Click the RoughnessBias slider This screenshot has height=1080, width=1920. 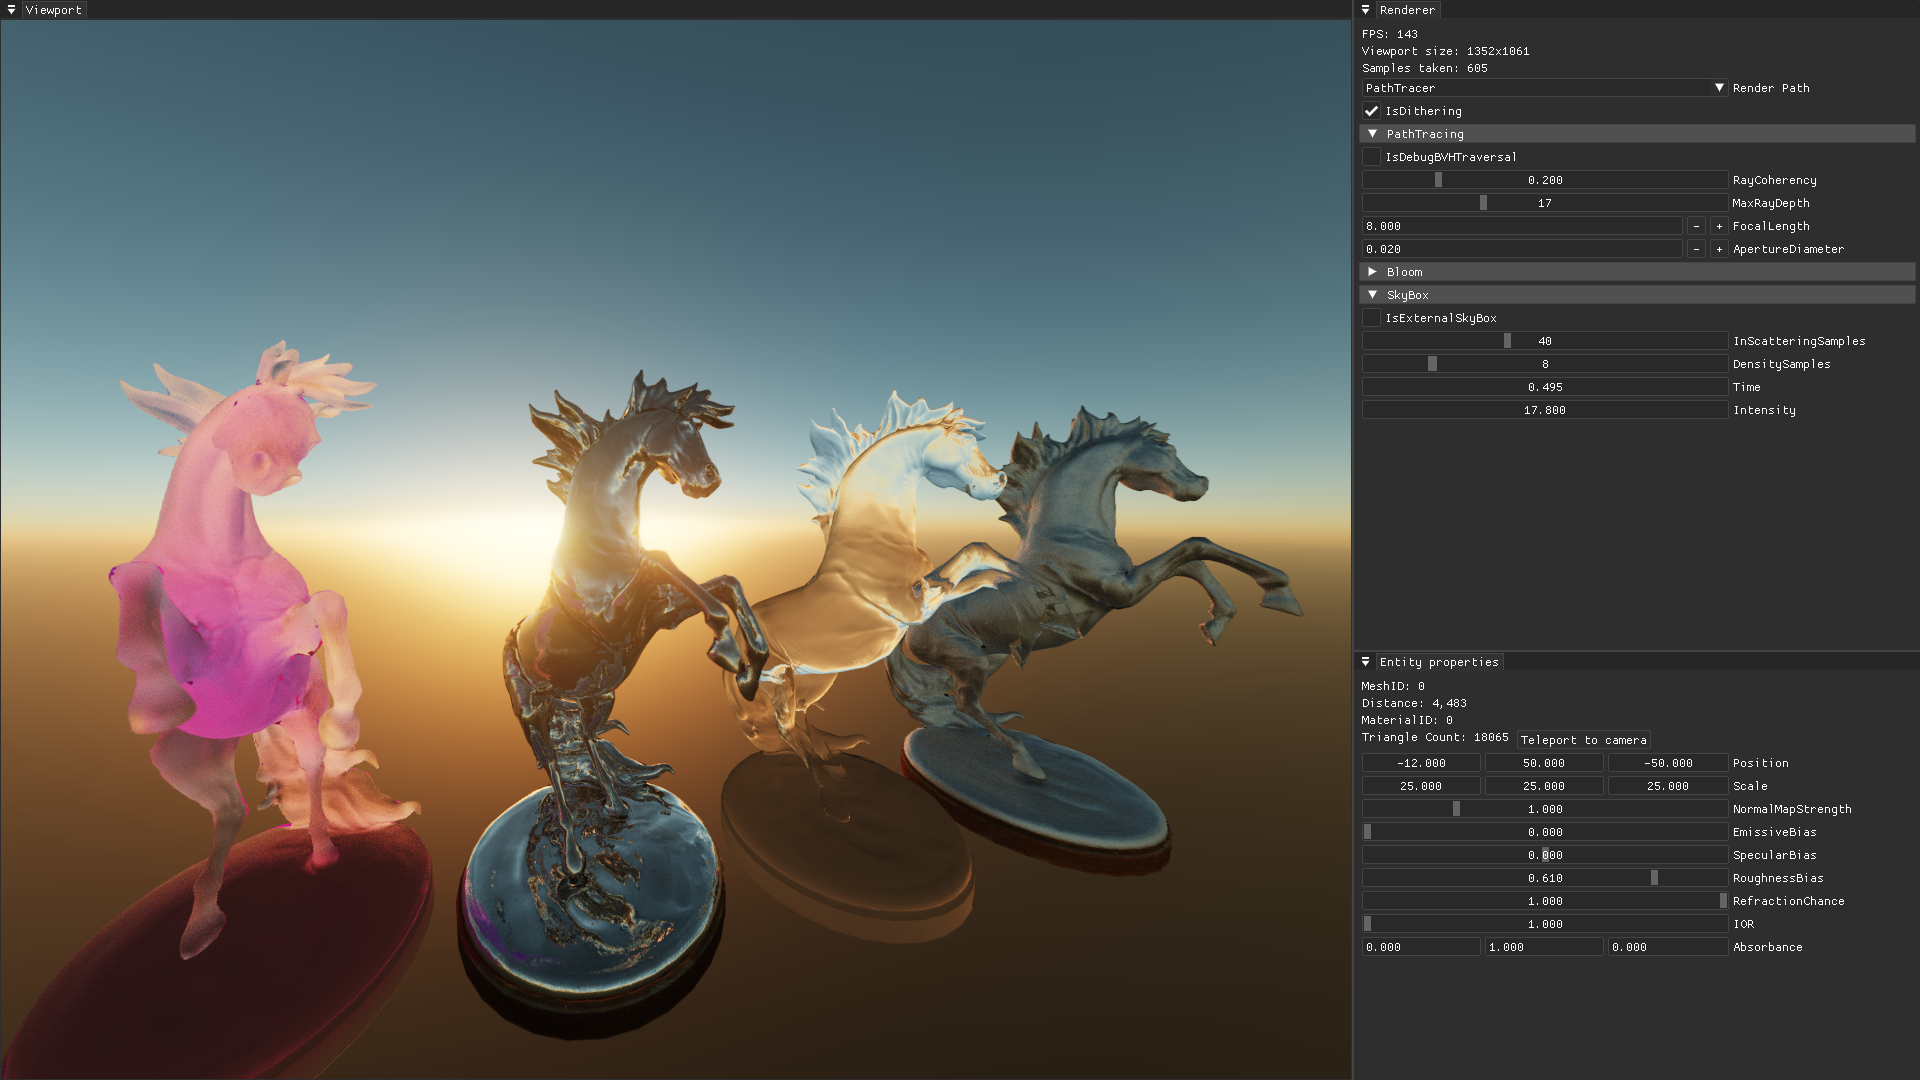pos(1544,878)
